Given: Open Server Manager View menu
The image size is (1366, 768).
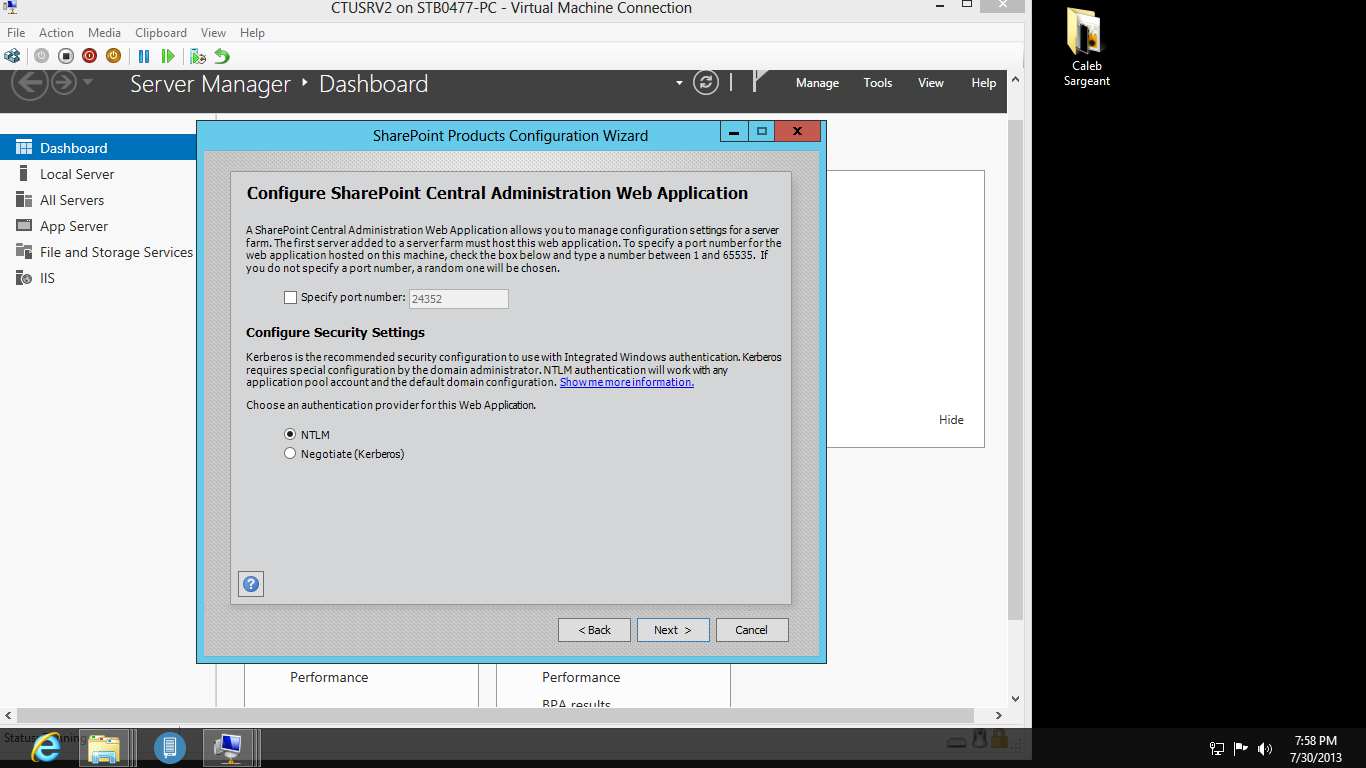Looking at the screenshot, I should (x=931, y=83).
